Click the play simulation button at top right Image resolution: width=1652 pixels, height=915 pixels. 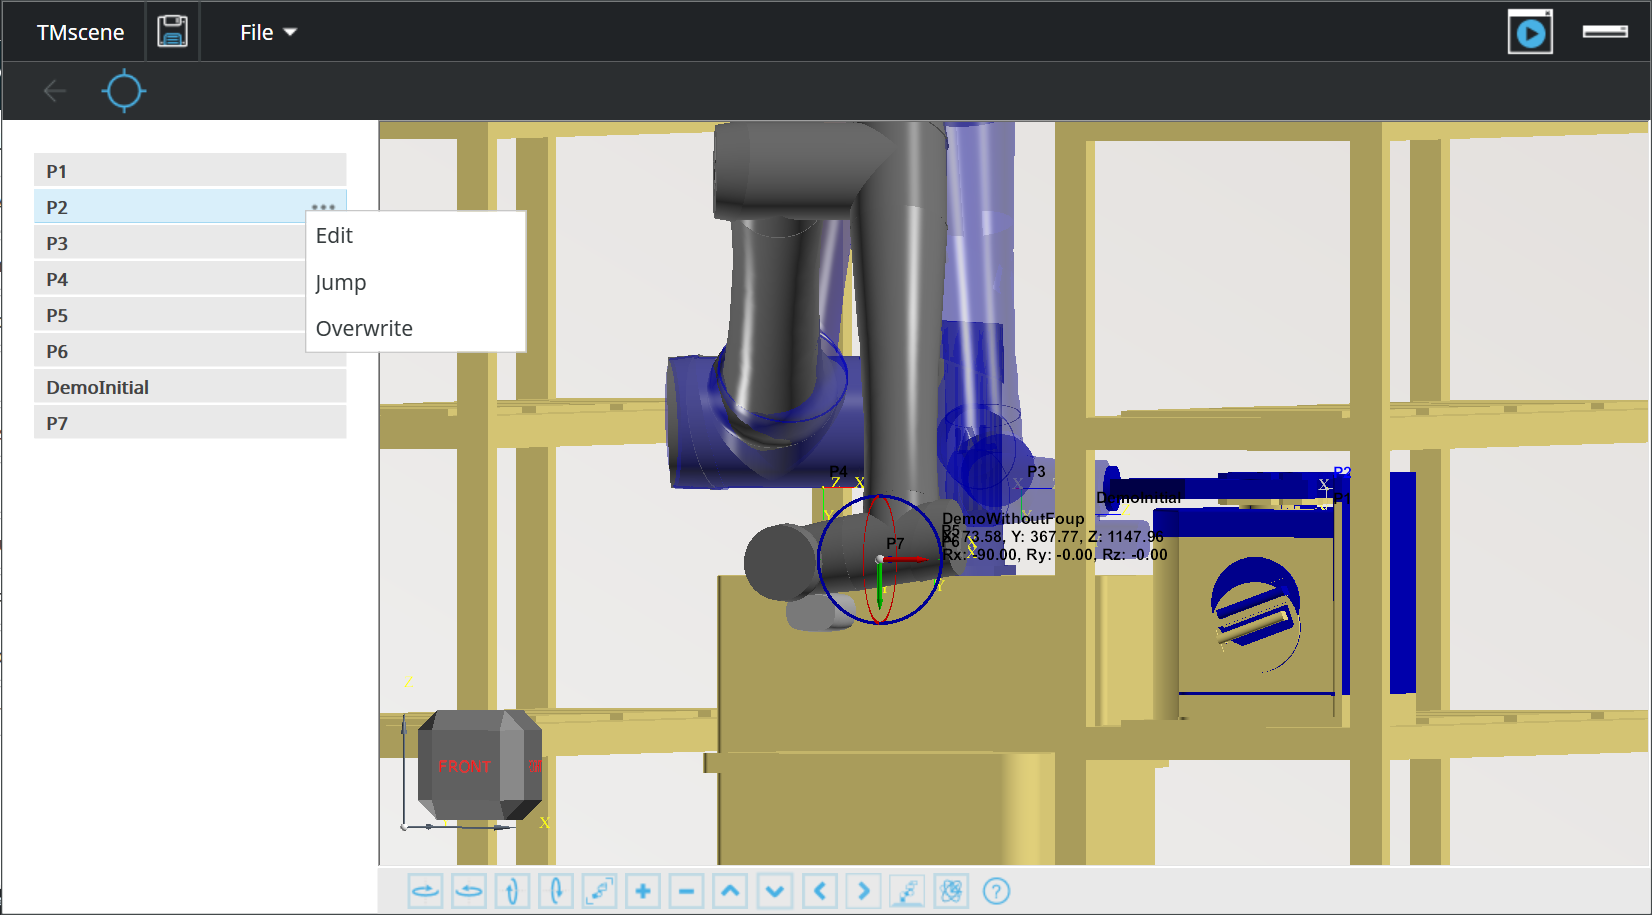1529,33
